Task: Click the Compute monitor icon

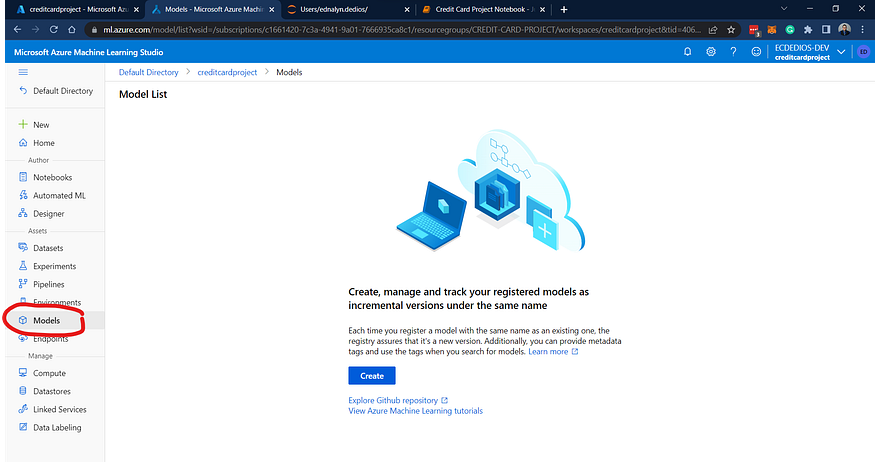Action: (x=23, y=373)
